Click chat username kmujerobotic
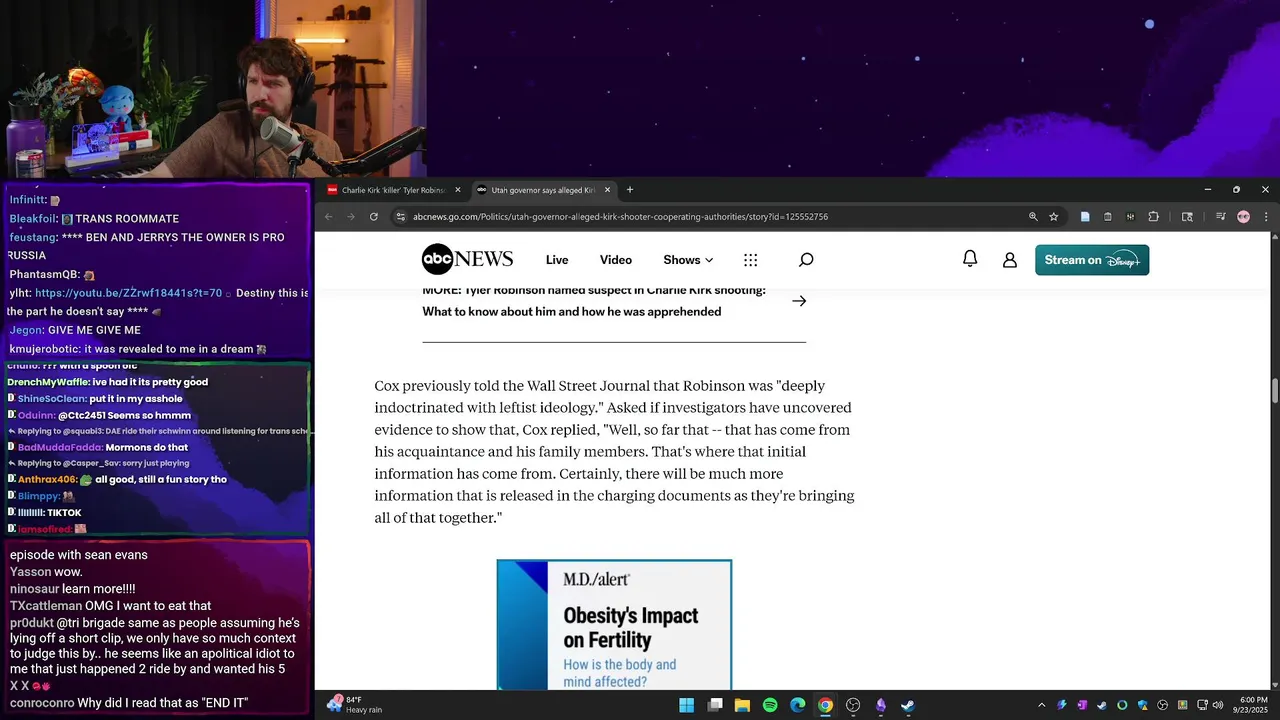 (45, 349)
